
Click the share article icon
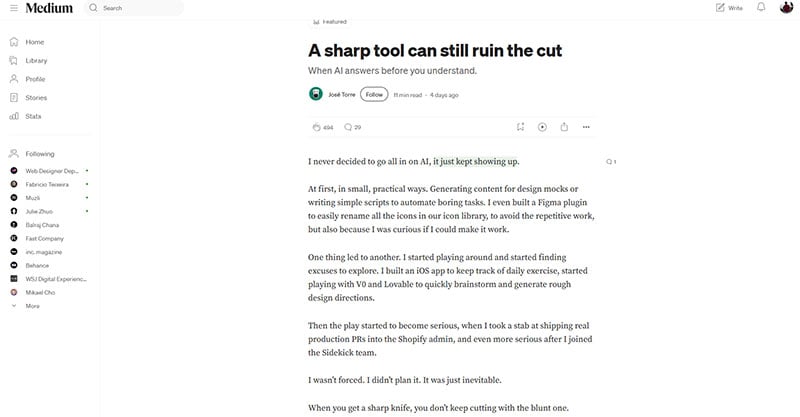tap(564, 127)
